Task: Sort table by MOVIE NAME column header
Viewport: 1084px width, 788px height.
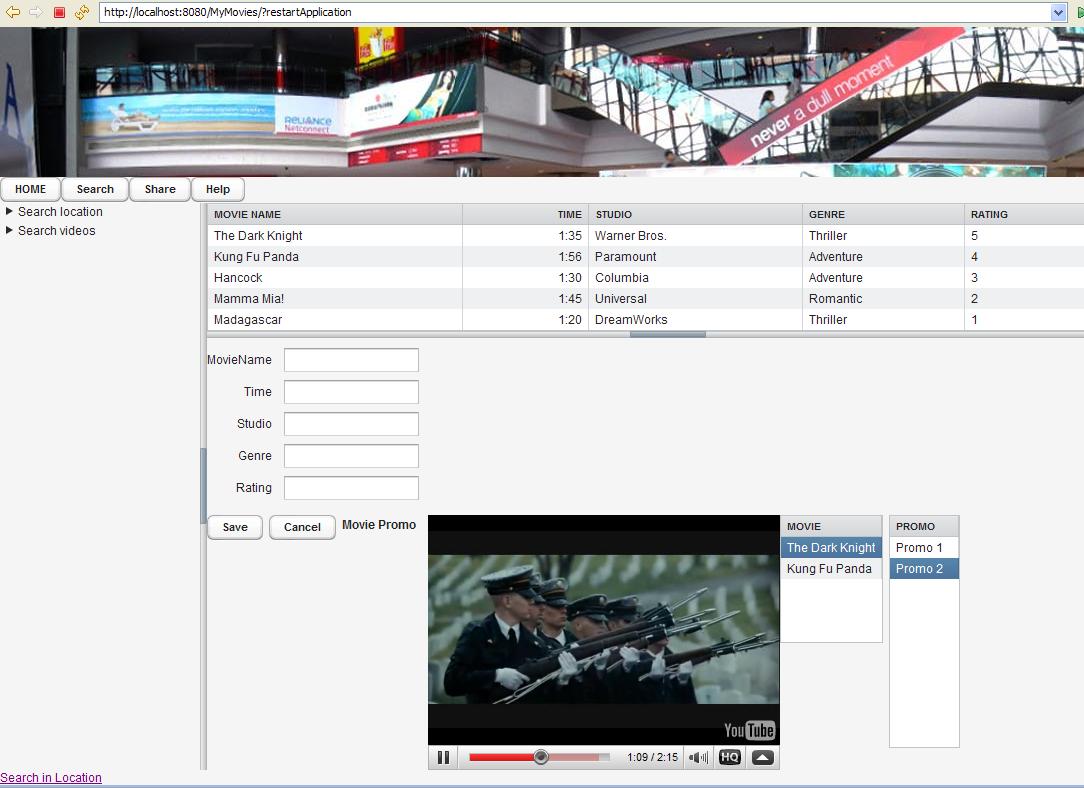Action: [x=335, y=214]
